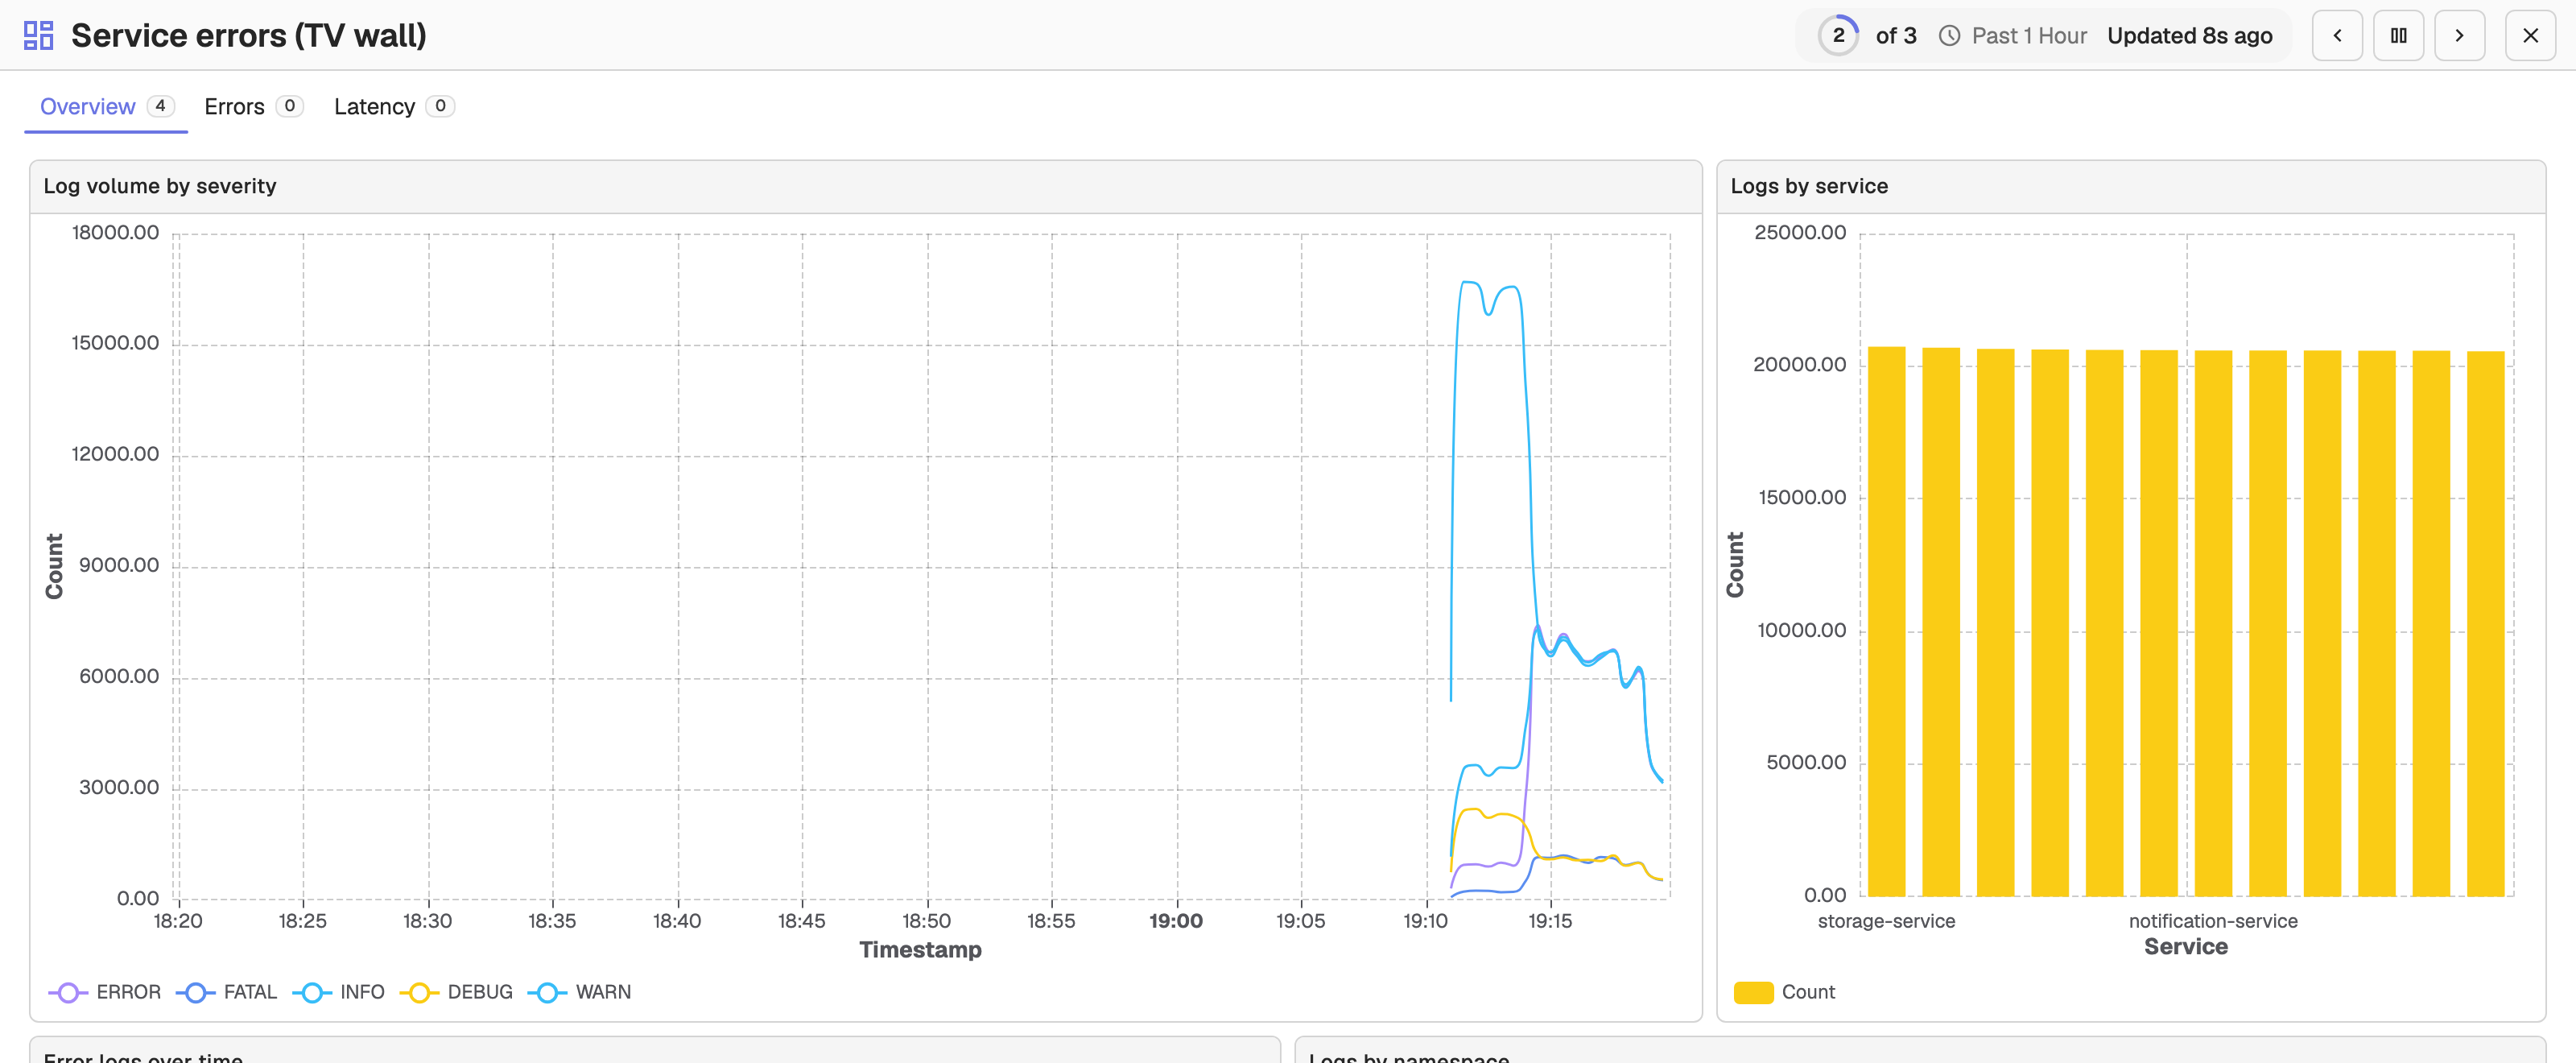The height and width of the screenshot is (1063, 2576).
Task: Toggle the FATAL series in the legend
Action: click(226, 992)
